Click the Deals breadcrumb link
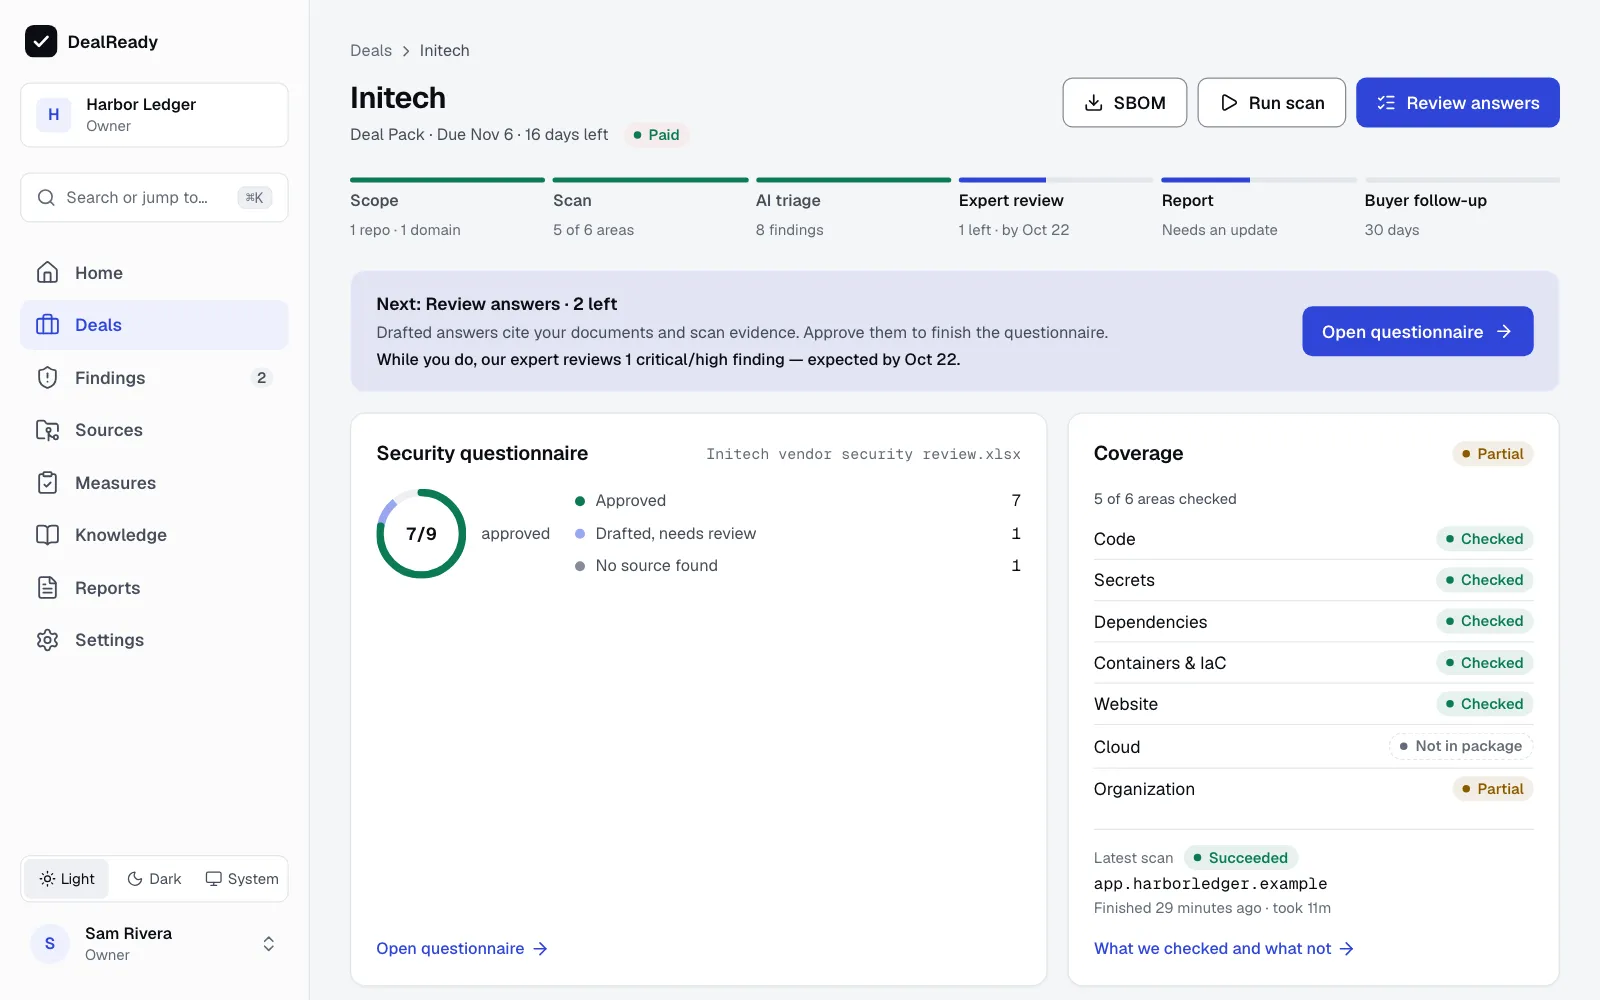 click(x=371, y=50)
